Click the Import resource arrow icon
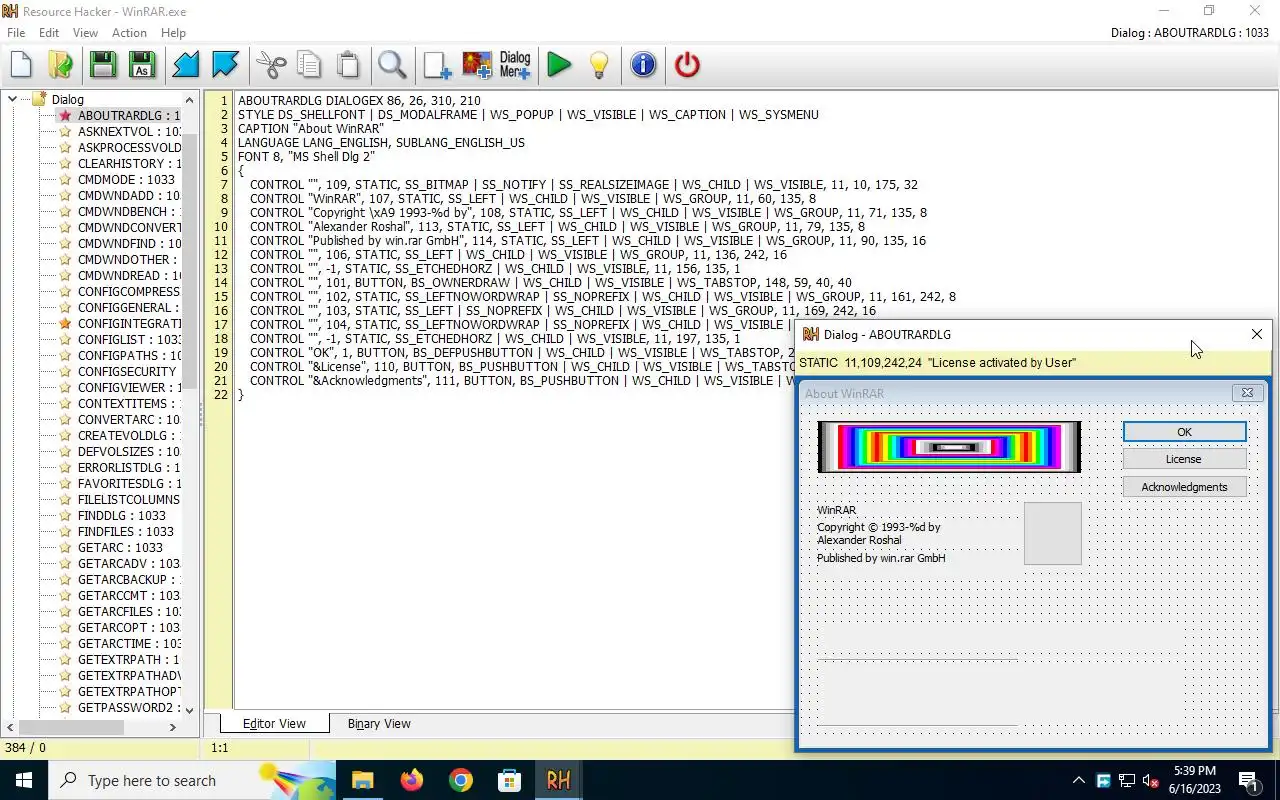This screenshot has height=800, width=1280. coord(186,65)
